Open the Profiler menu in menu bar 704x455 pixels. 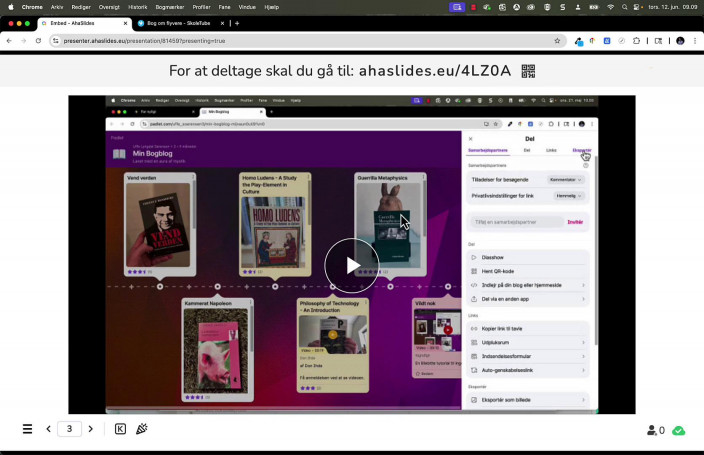pyautogui.click(x=201, y=6)
